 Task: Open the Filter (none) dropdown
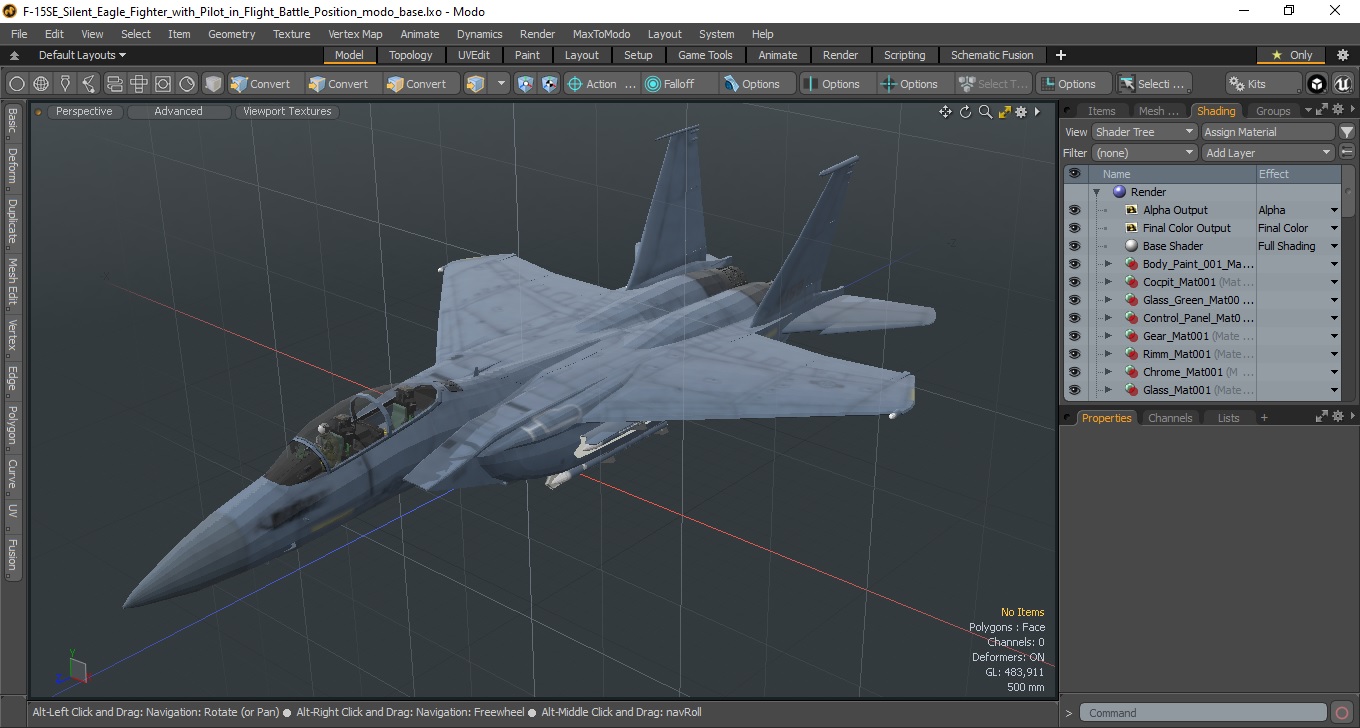click(x=1144, y=153)
